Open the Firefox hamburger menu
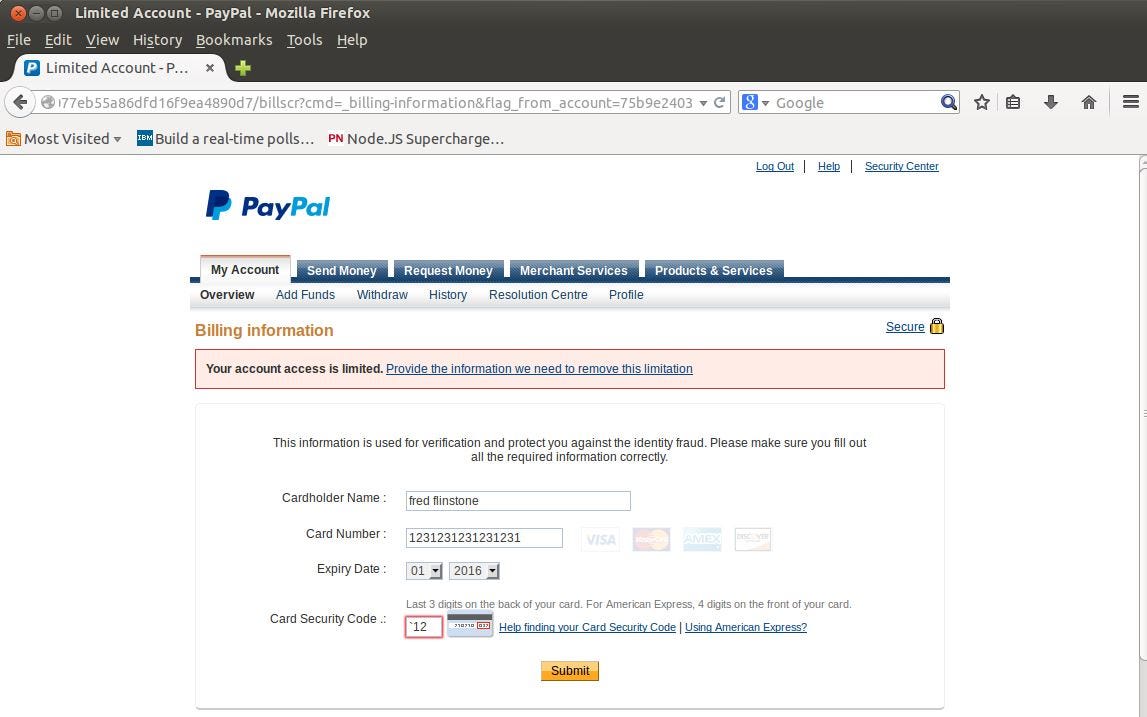Screen dimensions: 1147x717 (1130, 102)
